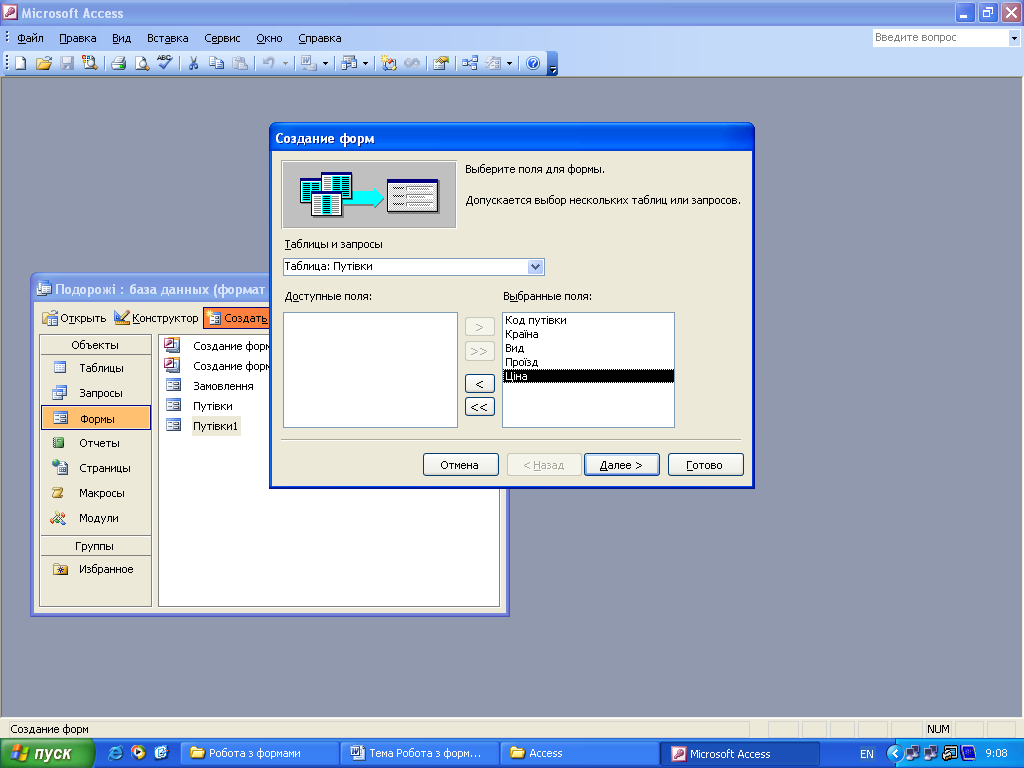The height and width of the screenshot is (768, 1024).
Task: Click Создать in database window
Action: pos(237,318)
